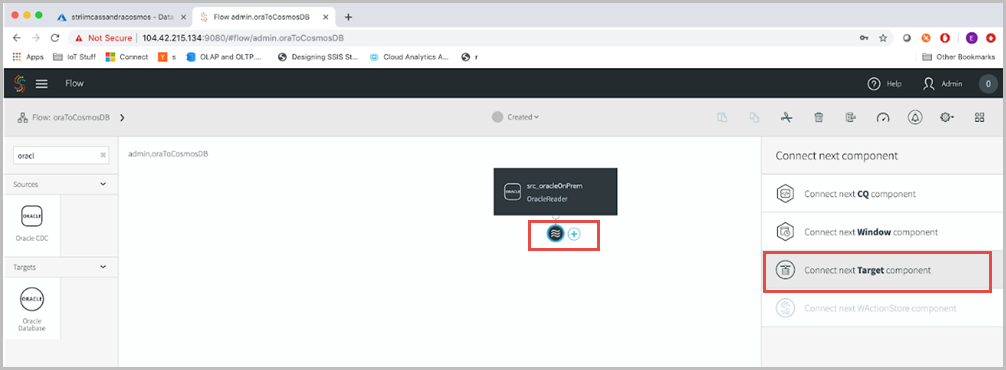The width and height of the screenshot is (1006, 370).
Task: Select the src_oracleOnPrem OracleReader node
Action: click(556, 192)
